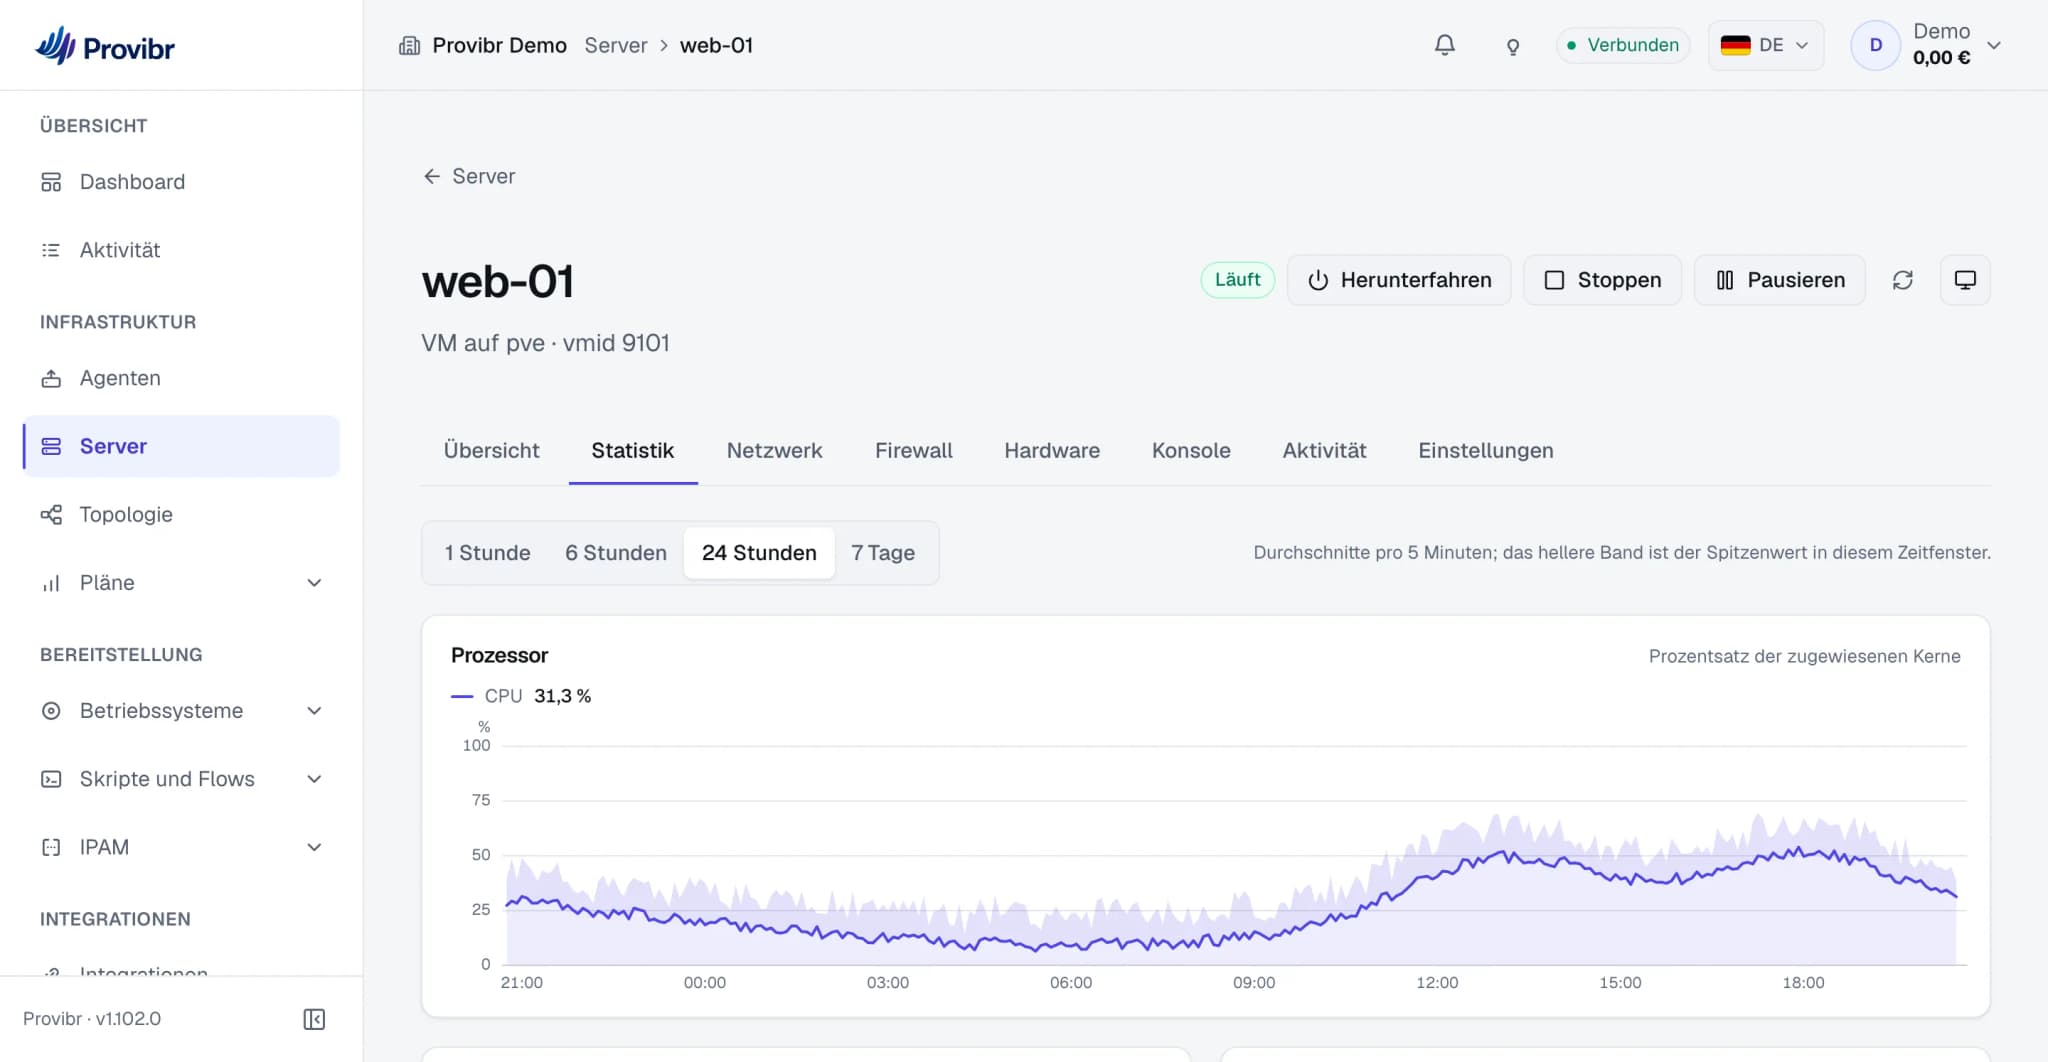
Task: Click the Herunterfahren button
Action: tap(1399, 280)
